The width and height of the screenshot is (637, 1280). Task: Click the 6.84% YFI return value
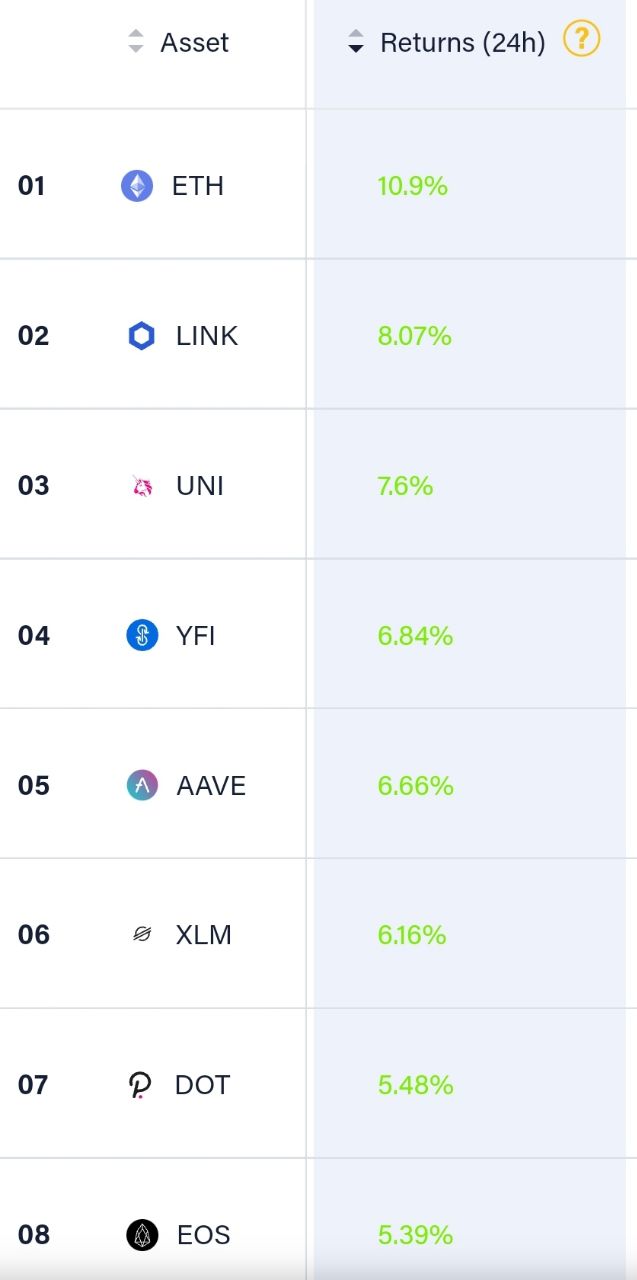(415, 636)
